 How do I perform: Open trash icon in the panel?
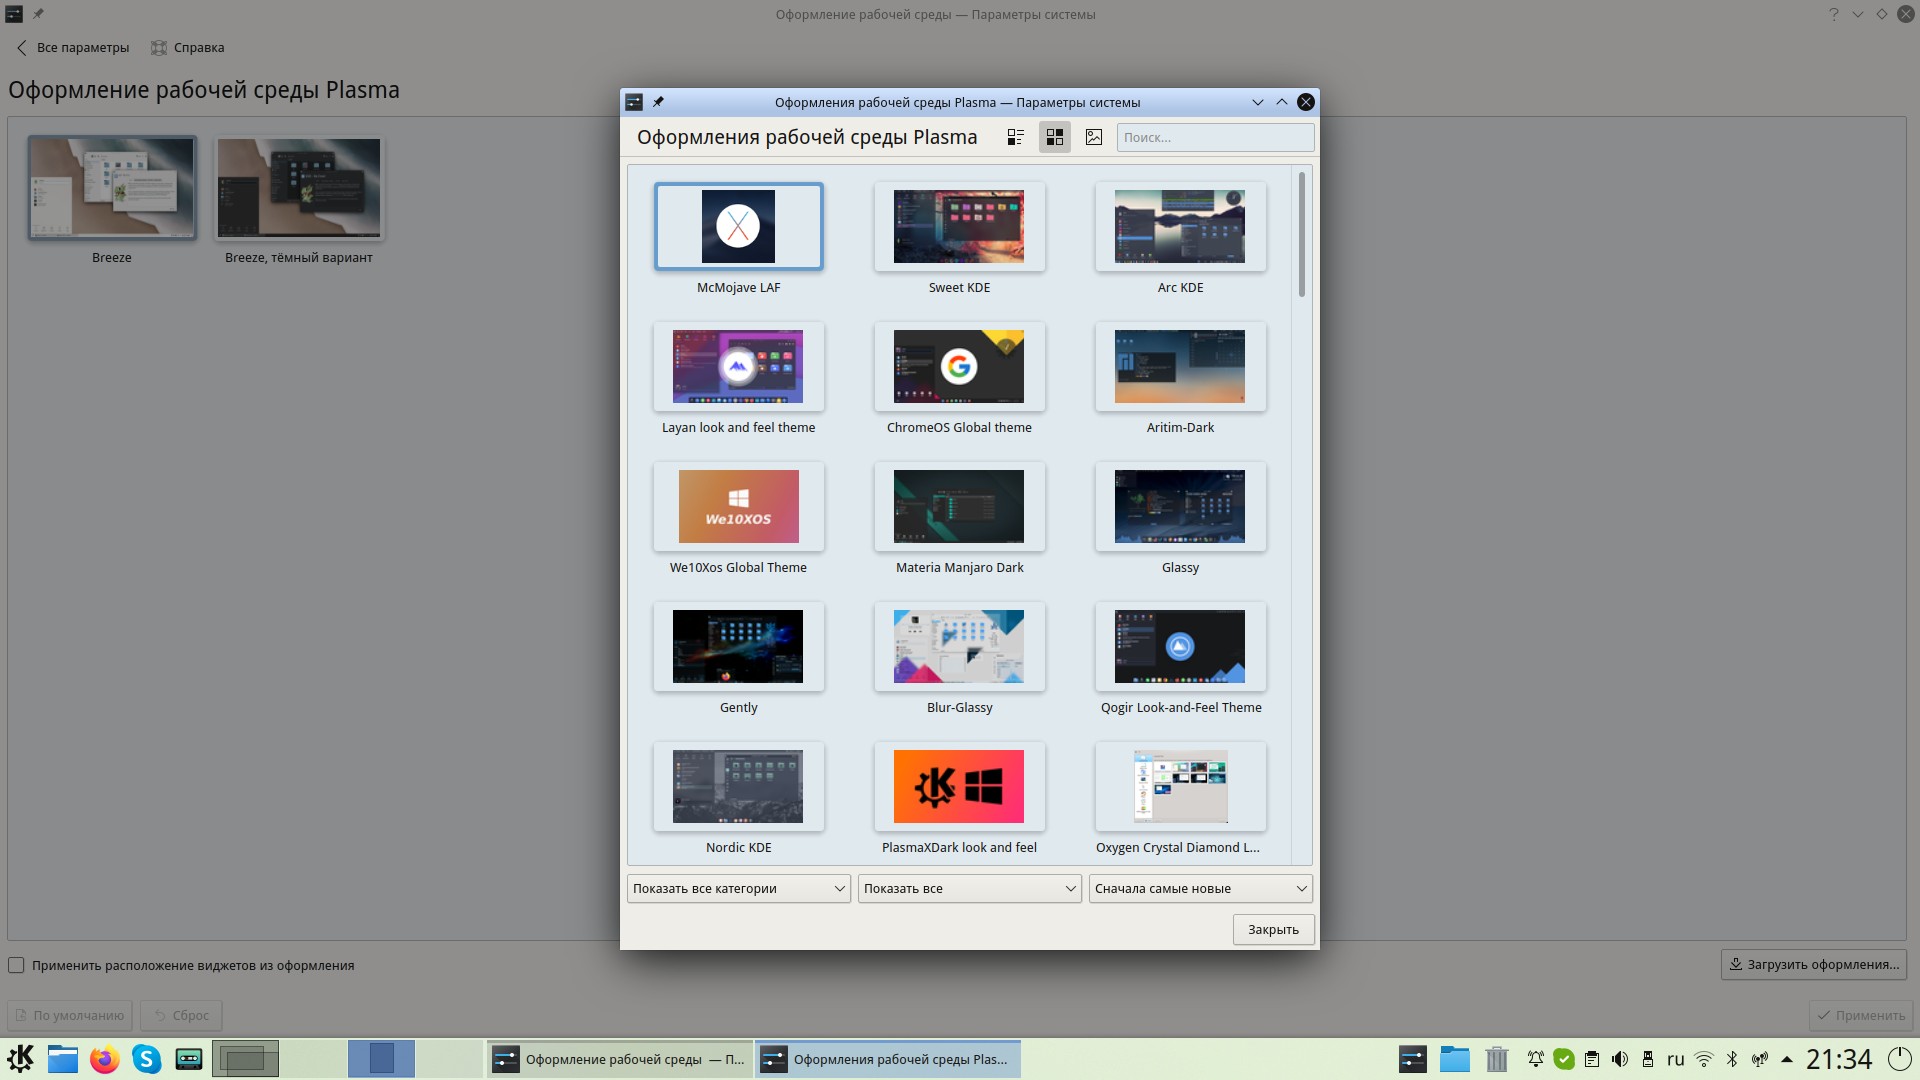(1496, 1059)
